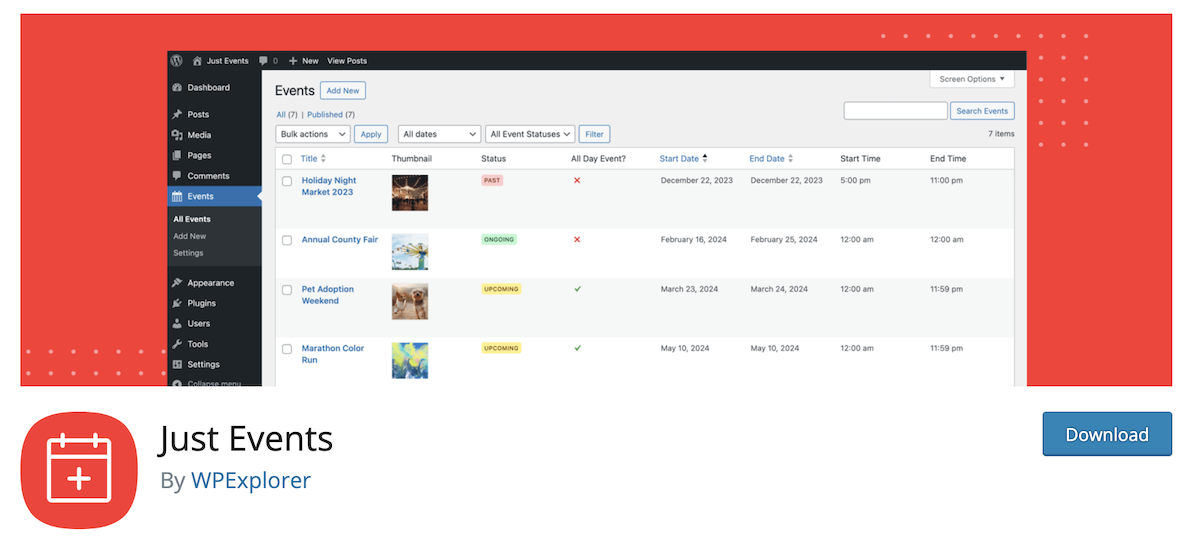1200x539 pixels.
Task: Click the Collapse menu arrow icon
Action: 177,383
